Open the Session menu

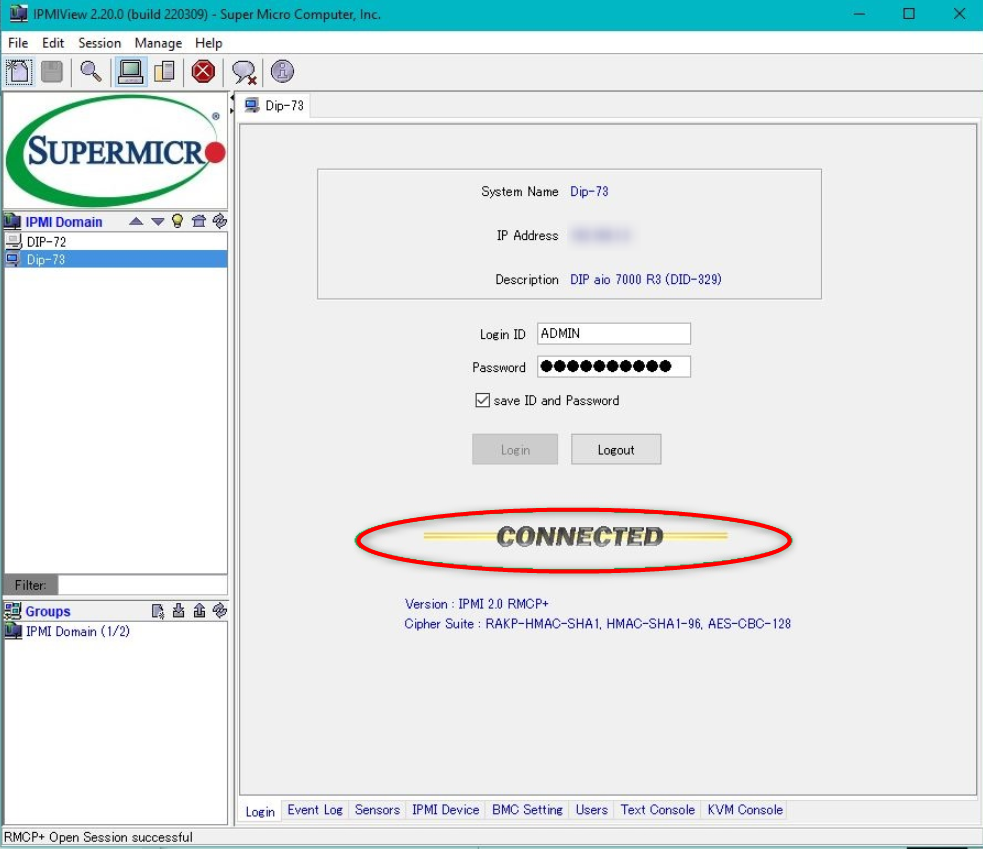[100, 43]
